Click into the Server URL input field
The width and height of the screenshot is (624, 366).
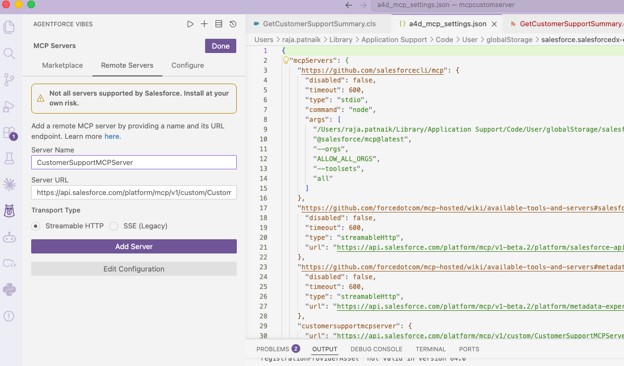(x=134, y=193)
